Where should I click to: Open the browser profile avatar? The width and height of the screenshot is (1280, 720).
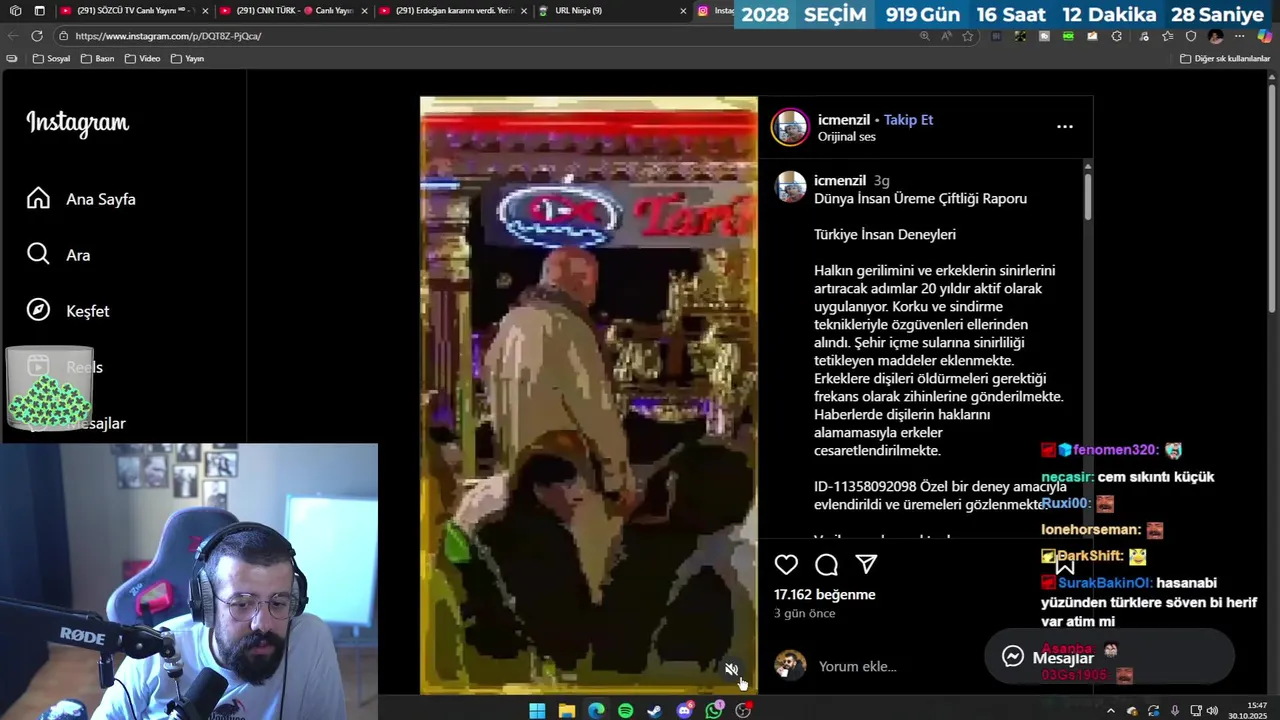[x=1215, y=36]
